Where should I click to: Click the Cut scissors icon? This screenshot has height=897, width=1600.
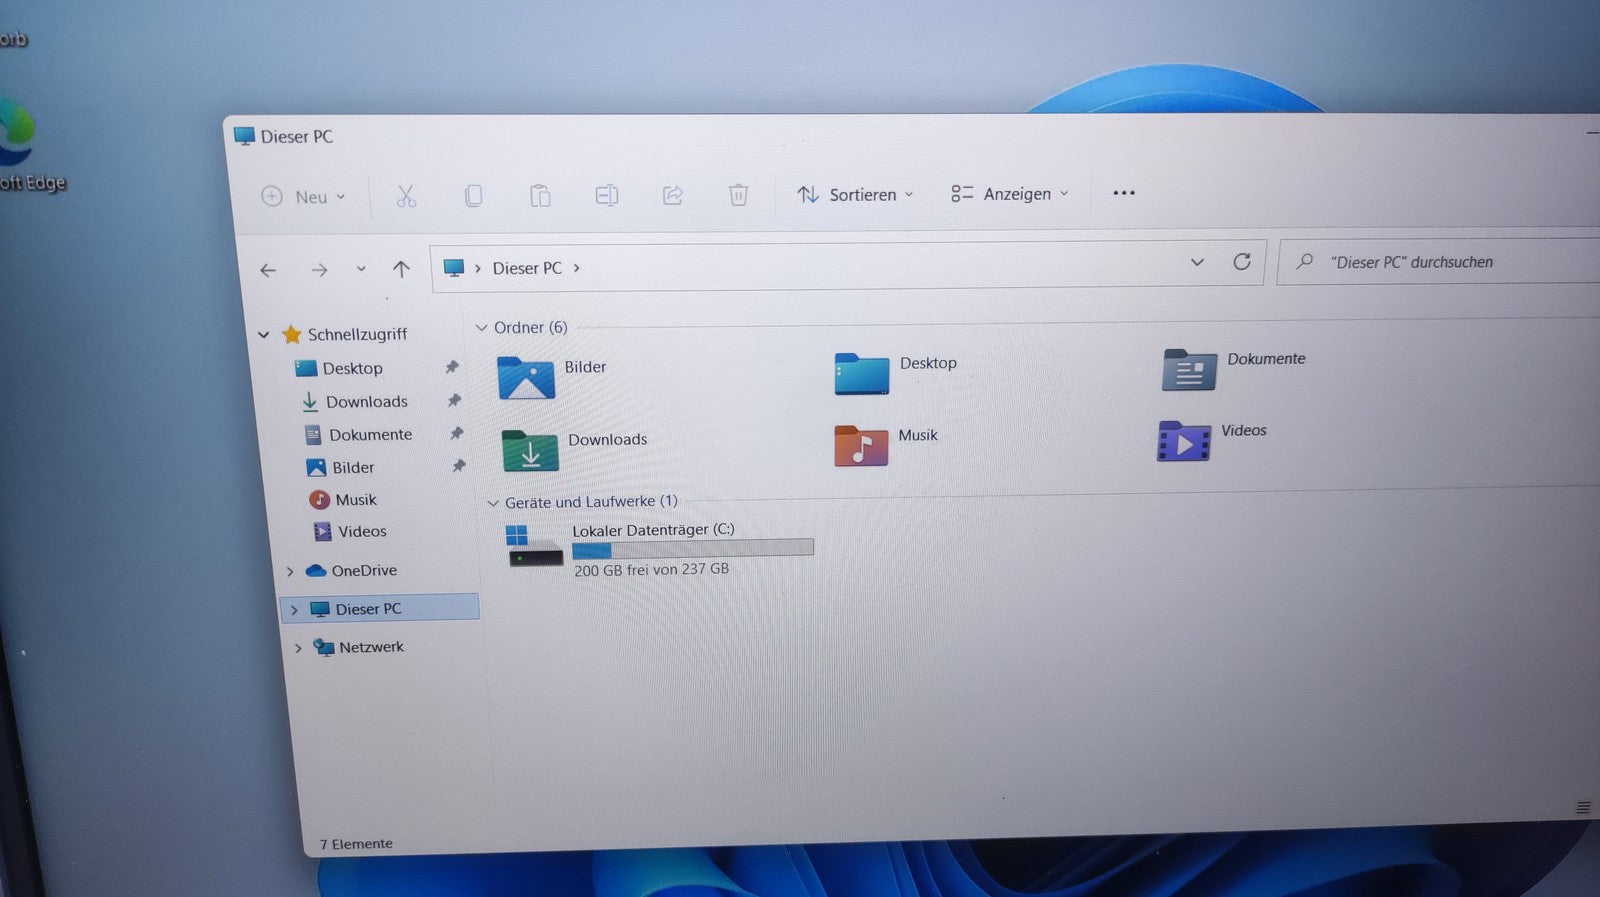coord(405,196)
